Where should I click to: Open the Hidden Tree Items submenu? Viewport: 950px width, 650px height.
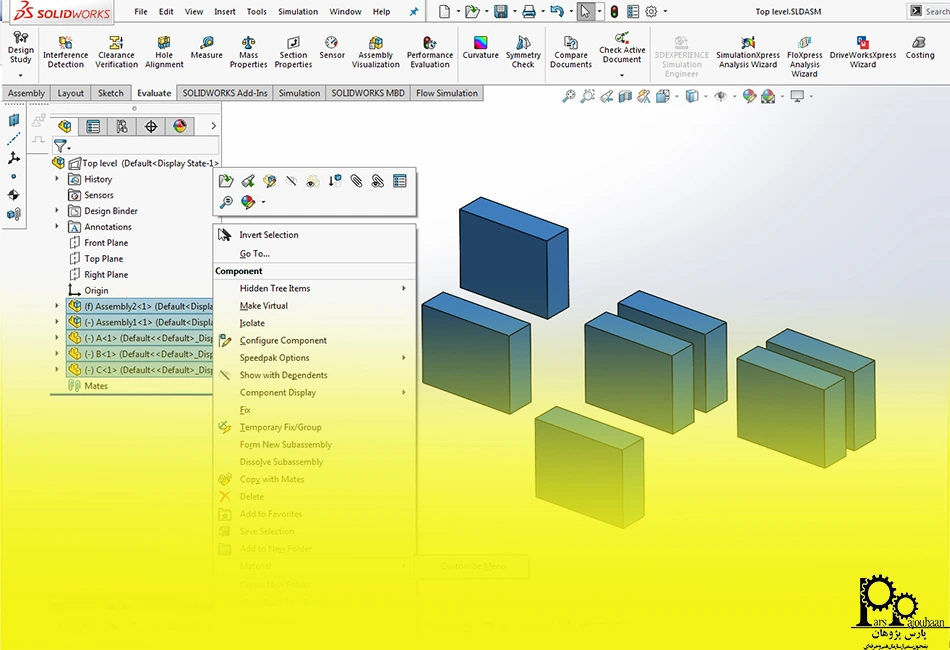[315, 288]
